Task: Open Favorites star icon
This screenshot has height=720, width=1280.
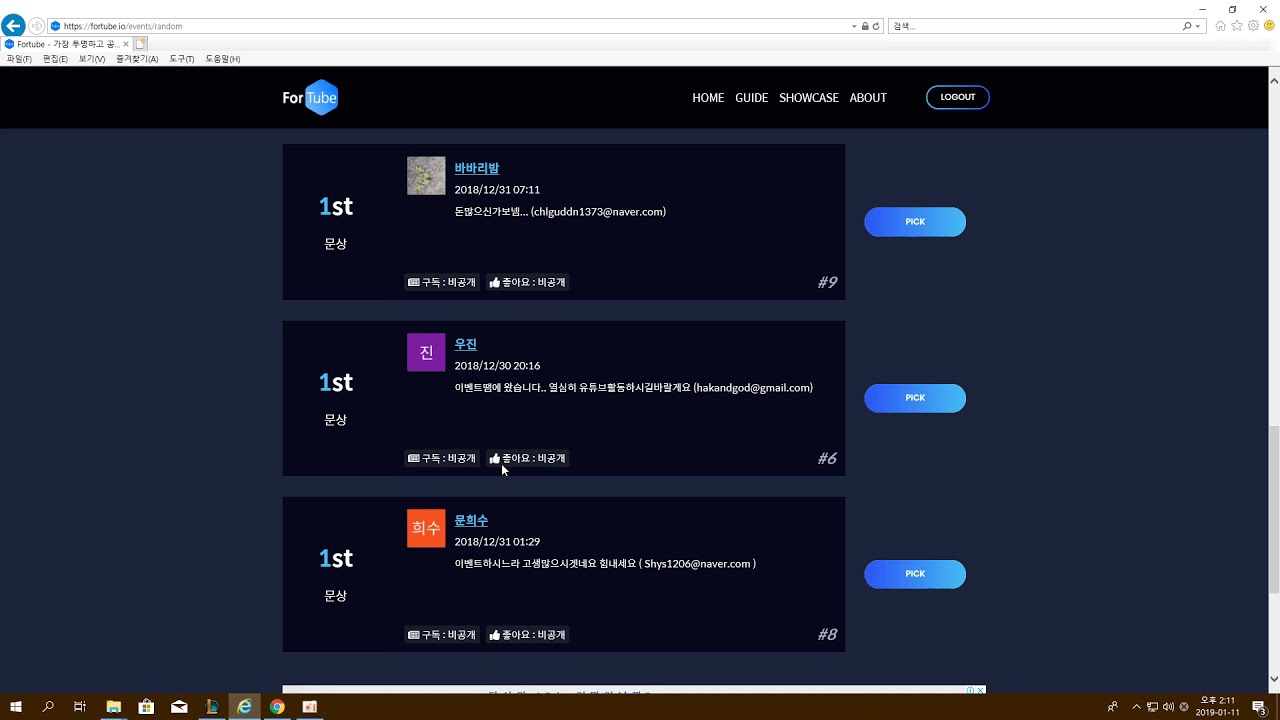Action: pos(1237,26)
